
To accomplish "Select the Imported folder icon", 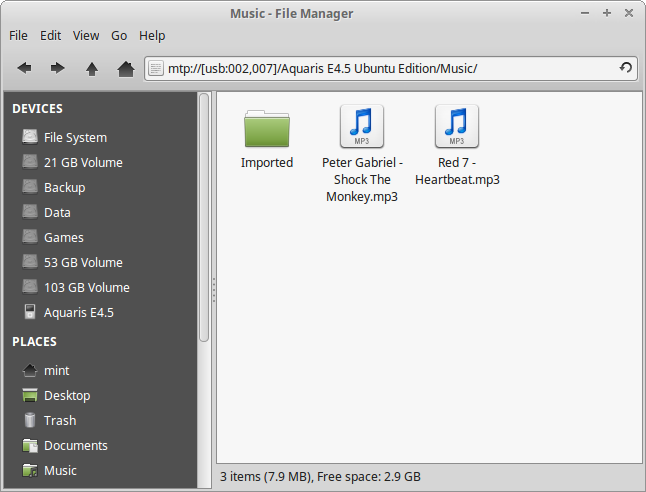I will [266, 129].
